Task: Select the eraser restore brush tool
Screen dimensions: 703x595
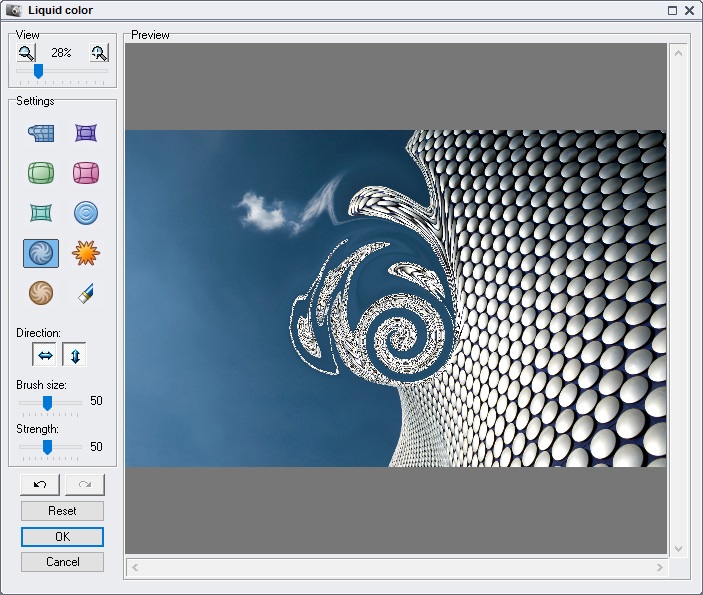Action: [x=86, y=293]
